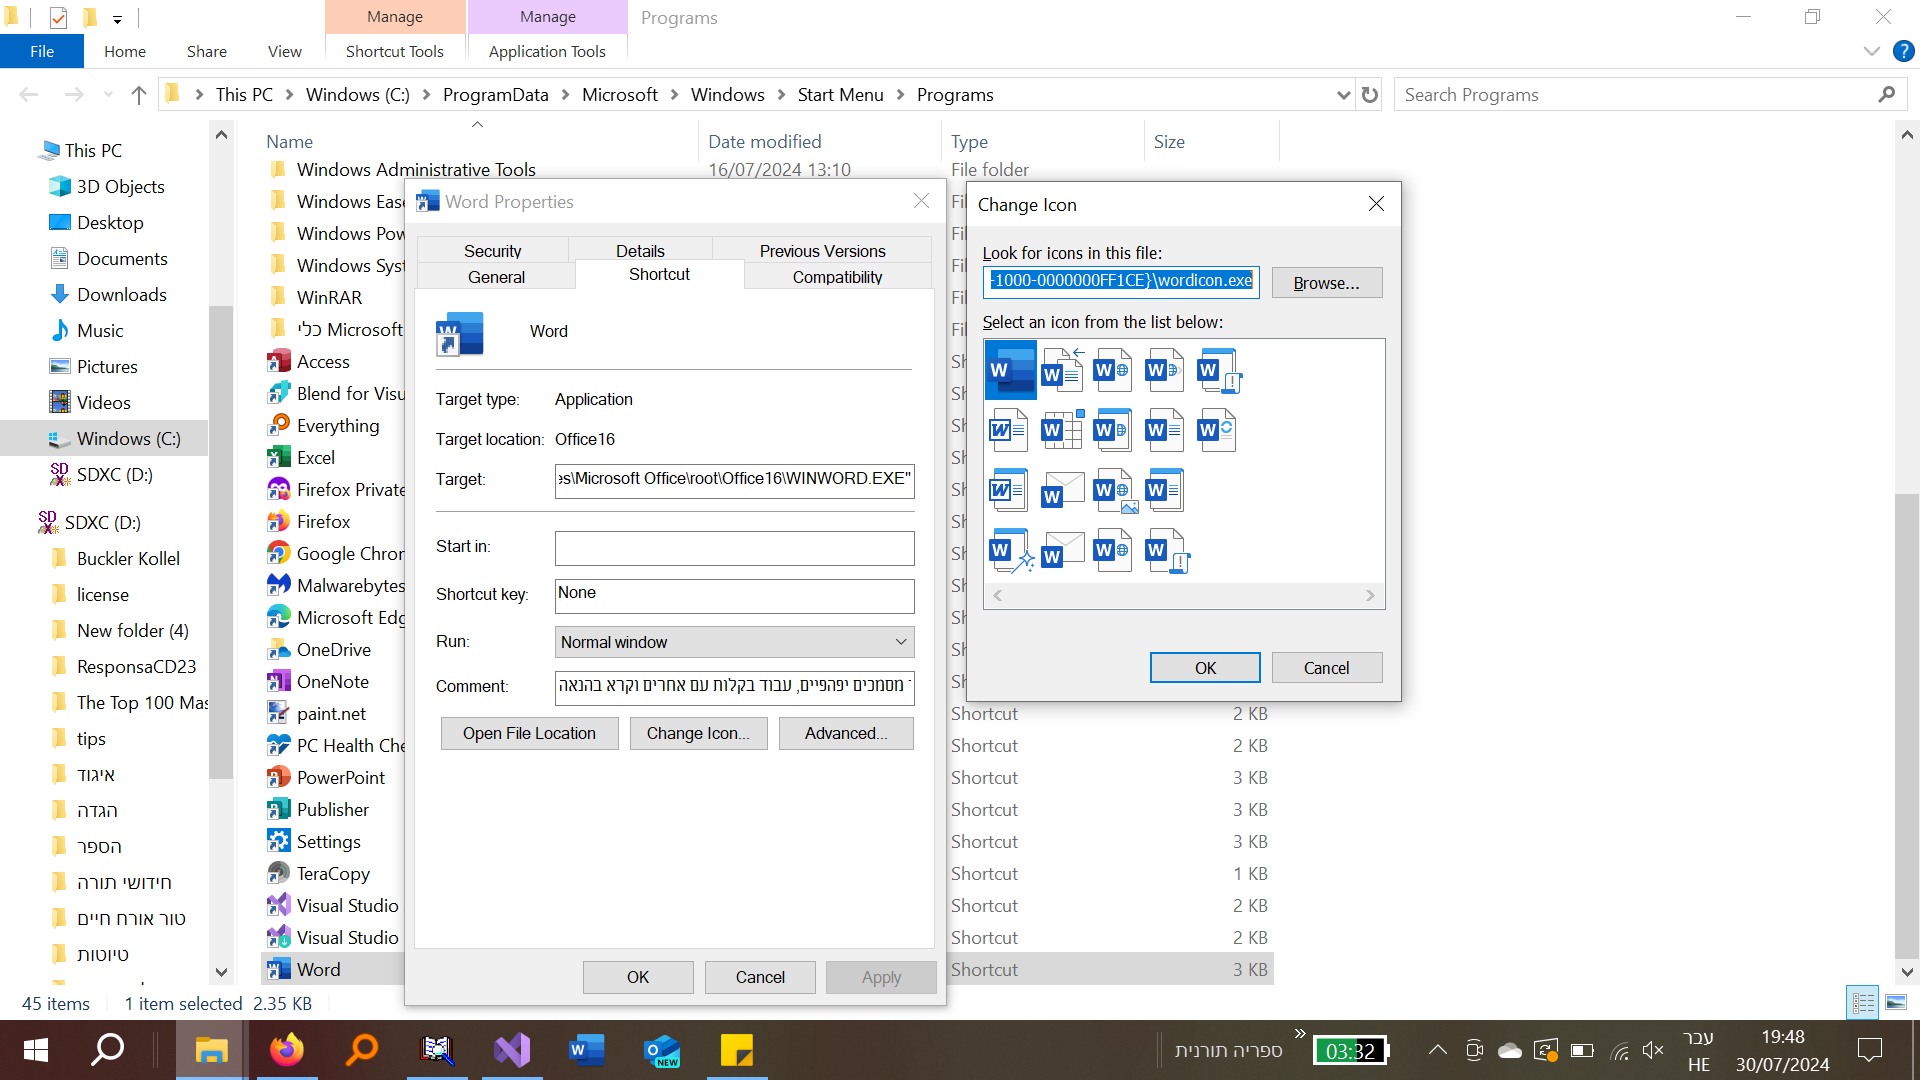The image size is (1920, 1080).
Task: Click the Access shortcut icon in the file list
Action: coord(279,362)
